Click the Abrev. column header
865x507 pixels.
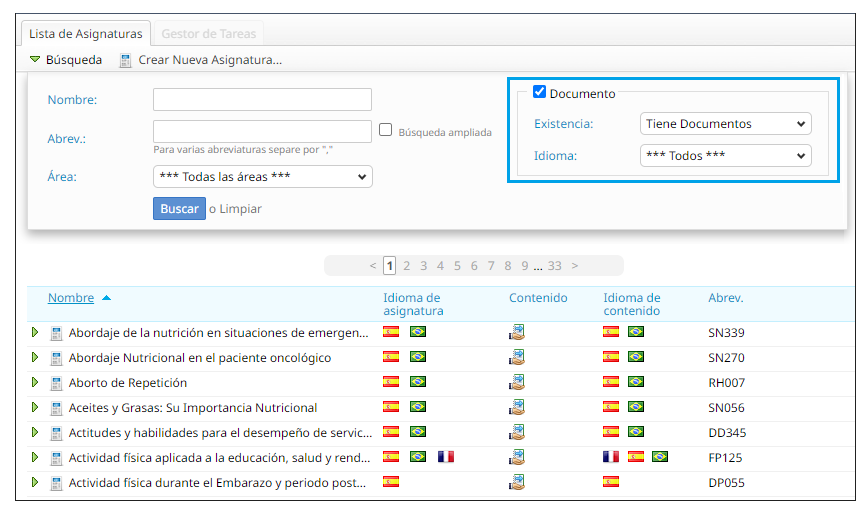coord(725,298)
